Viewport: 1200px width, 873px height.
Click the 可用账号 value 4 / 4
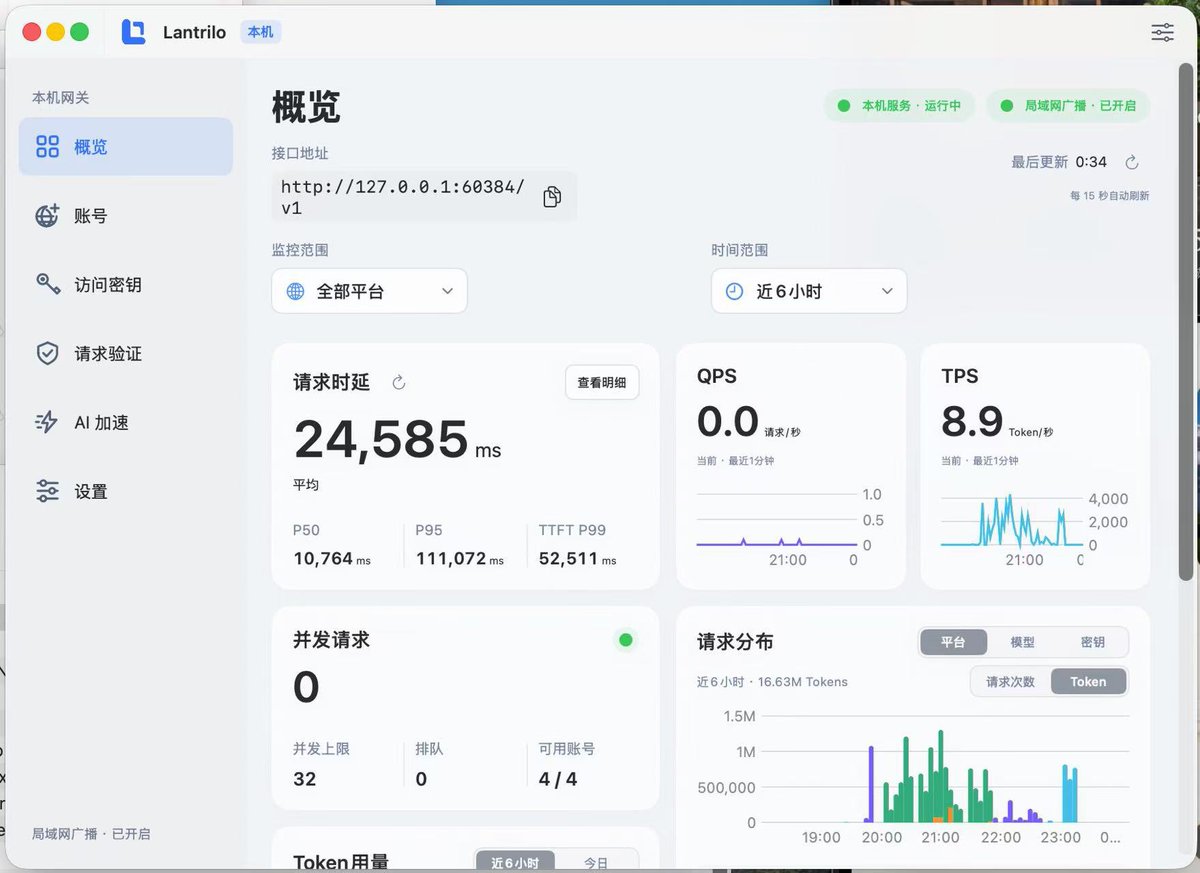[558, 779]
